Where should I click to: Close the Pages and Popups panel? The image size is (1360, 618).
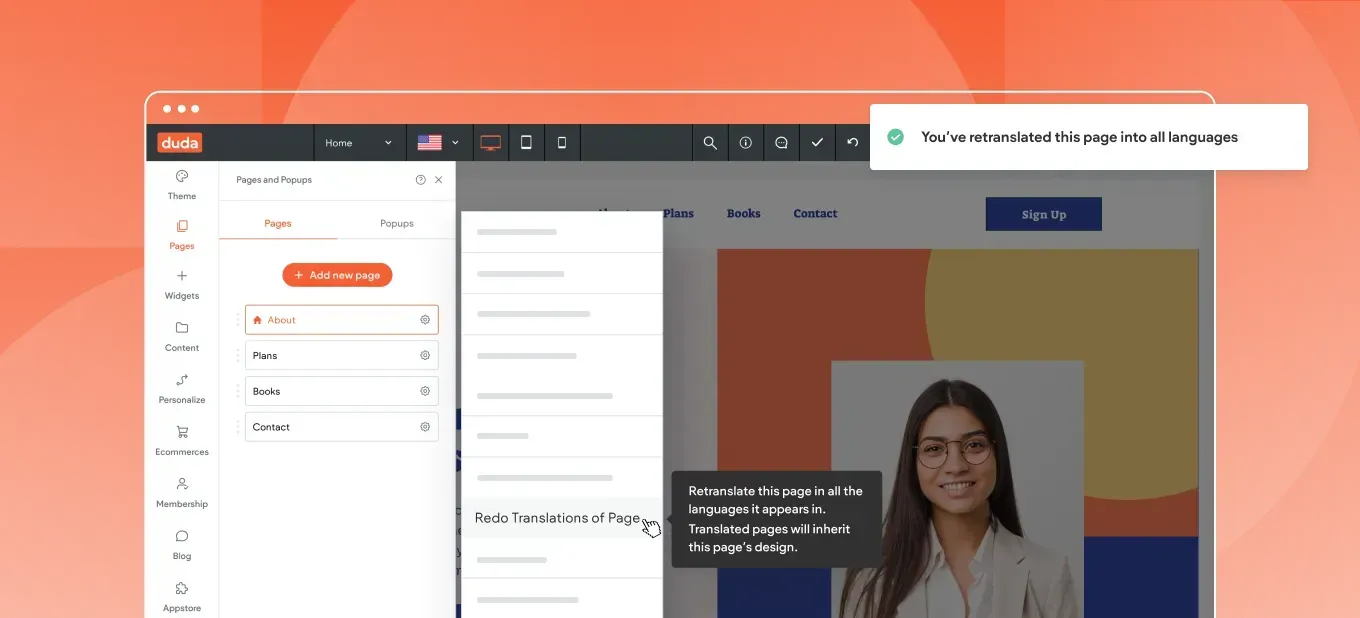438,180
